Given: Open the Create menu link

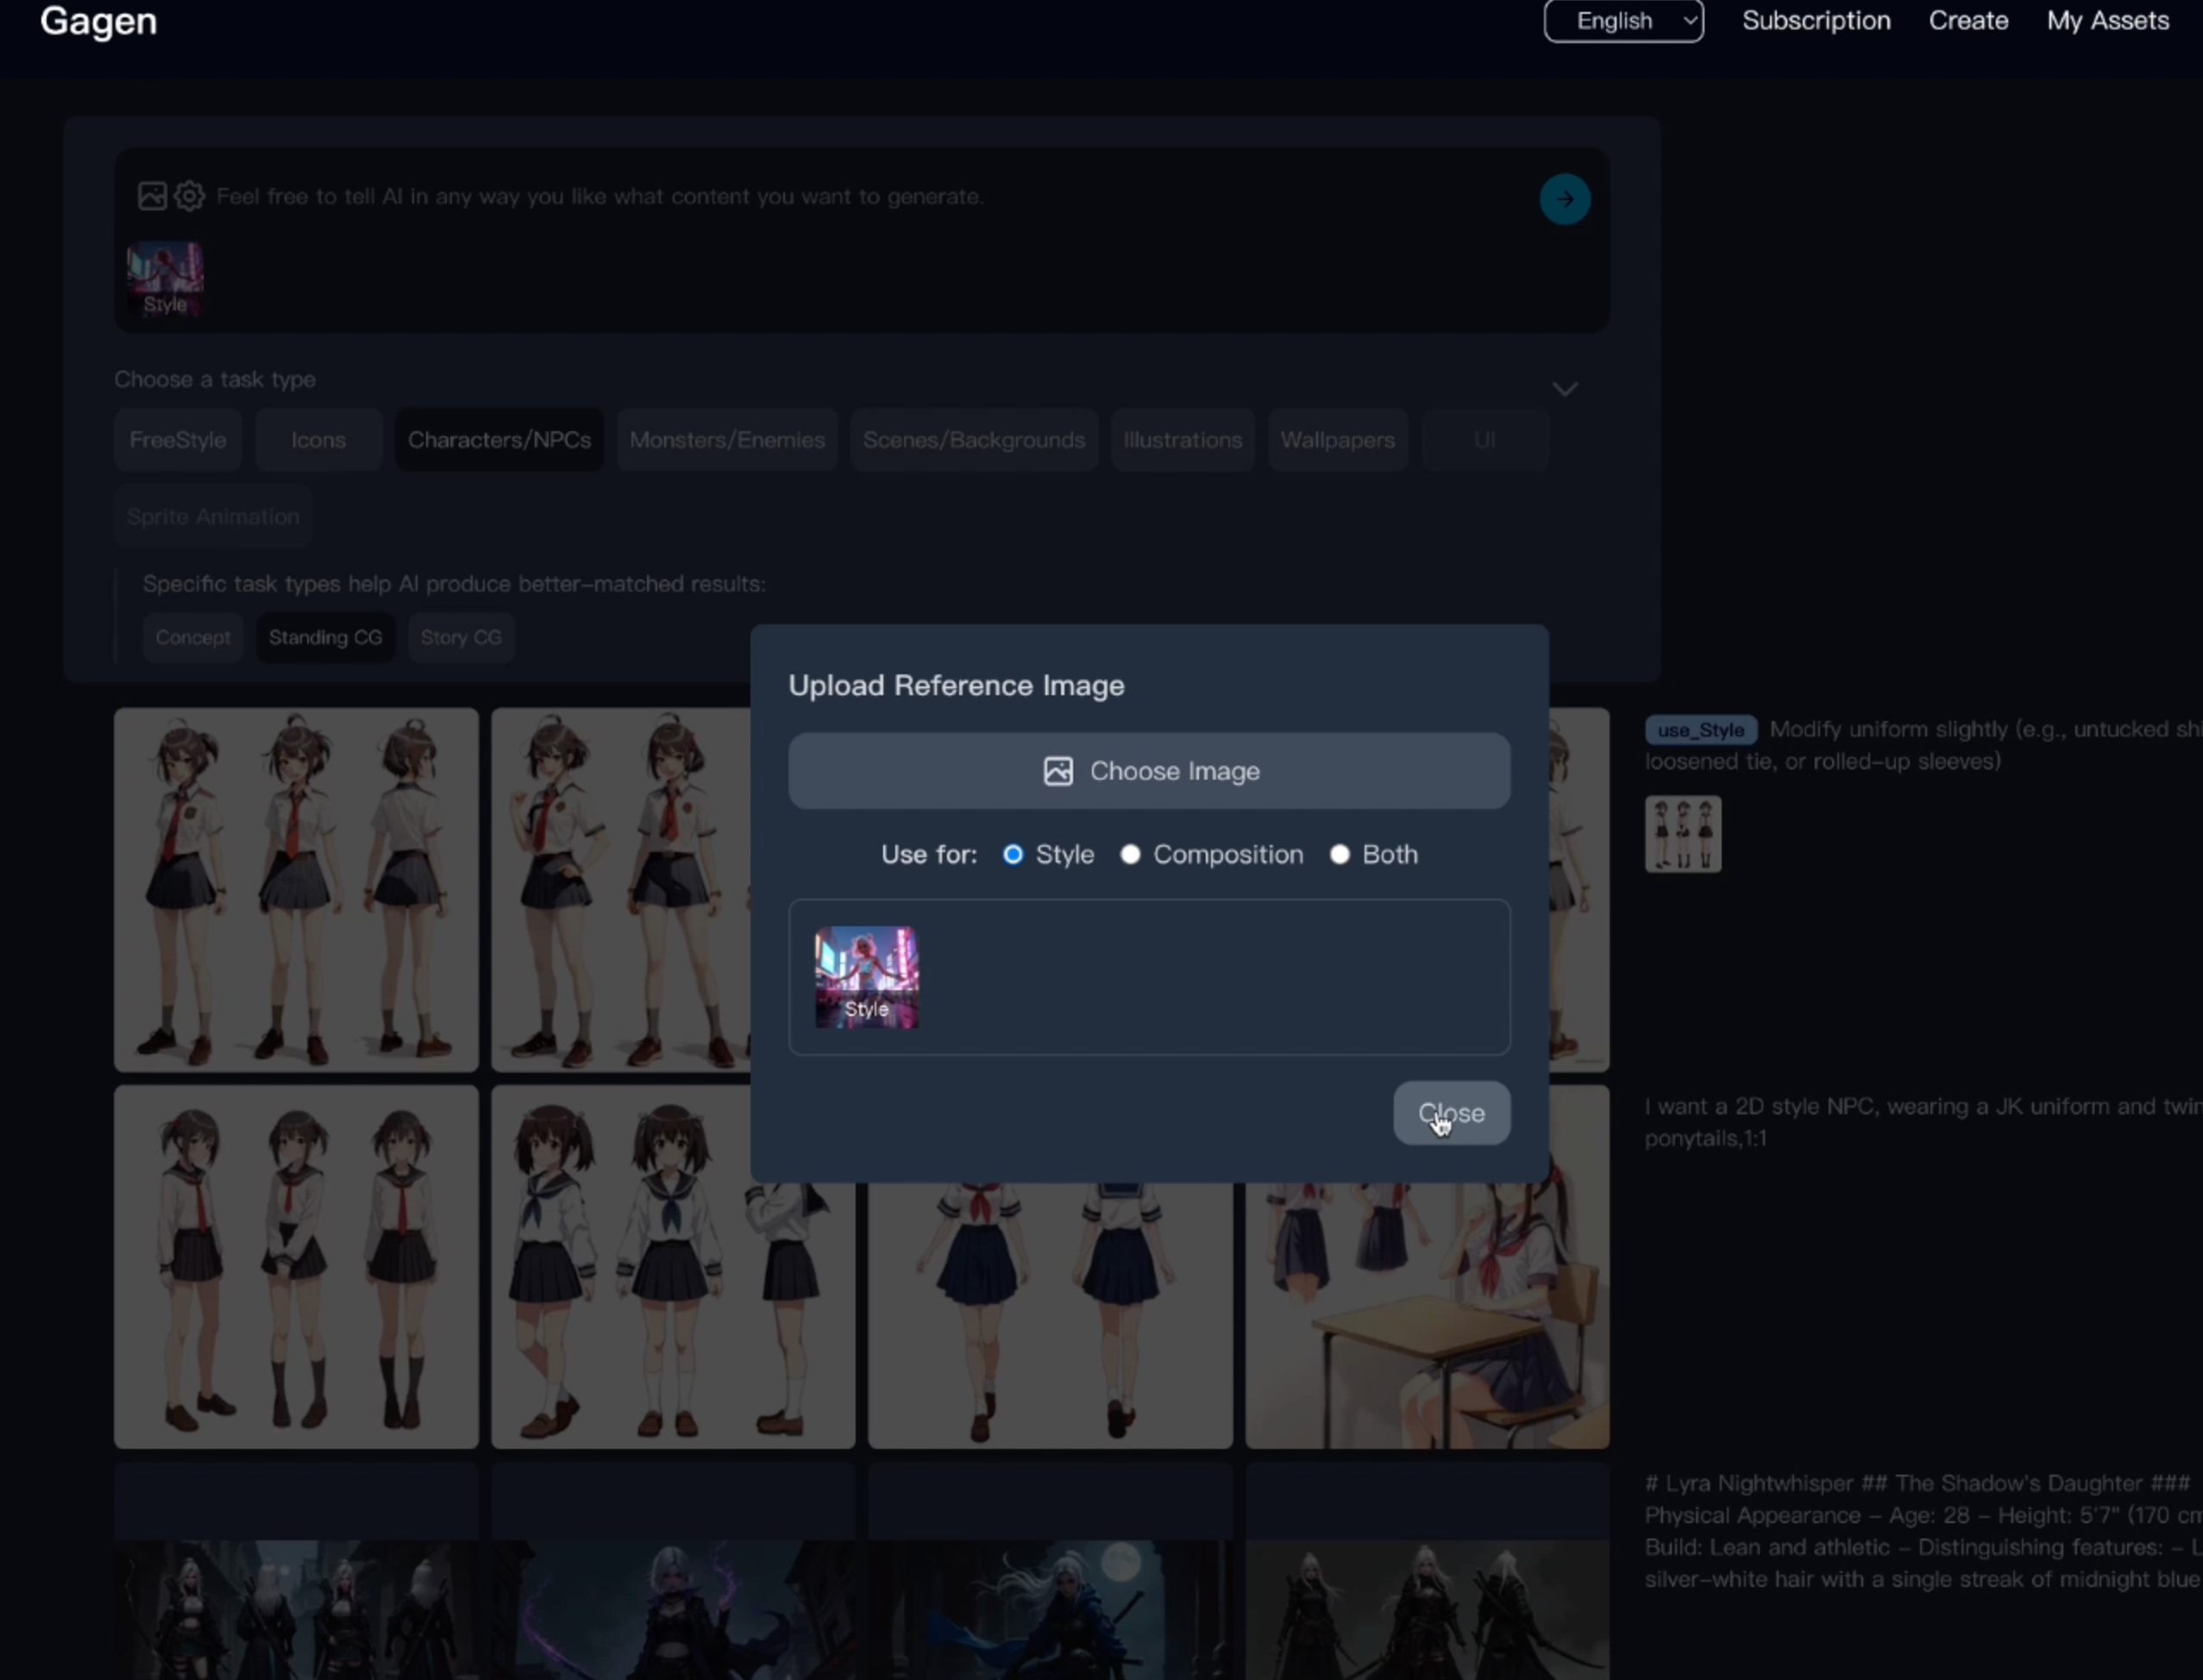Looking at the screenshot, I should (1968, 21).
